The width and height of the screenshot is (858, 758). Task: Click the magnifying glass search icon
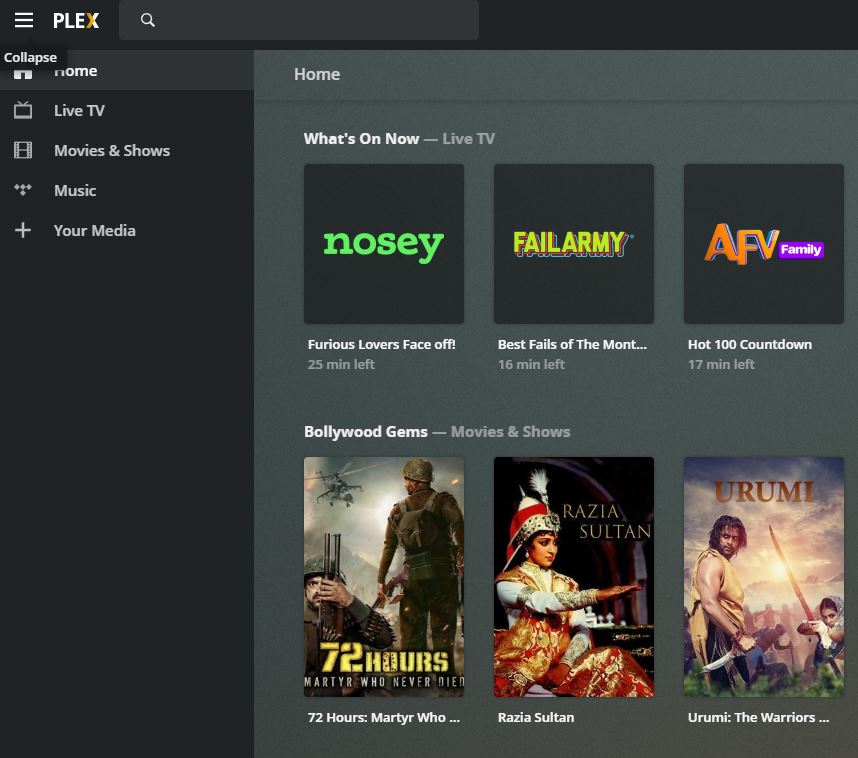tap(147, 20)
